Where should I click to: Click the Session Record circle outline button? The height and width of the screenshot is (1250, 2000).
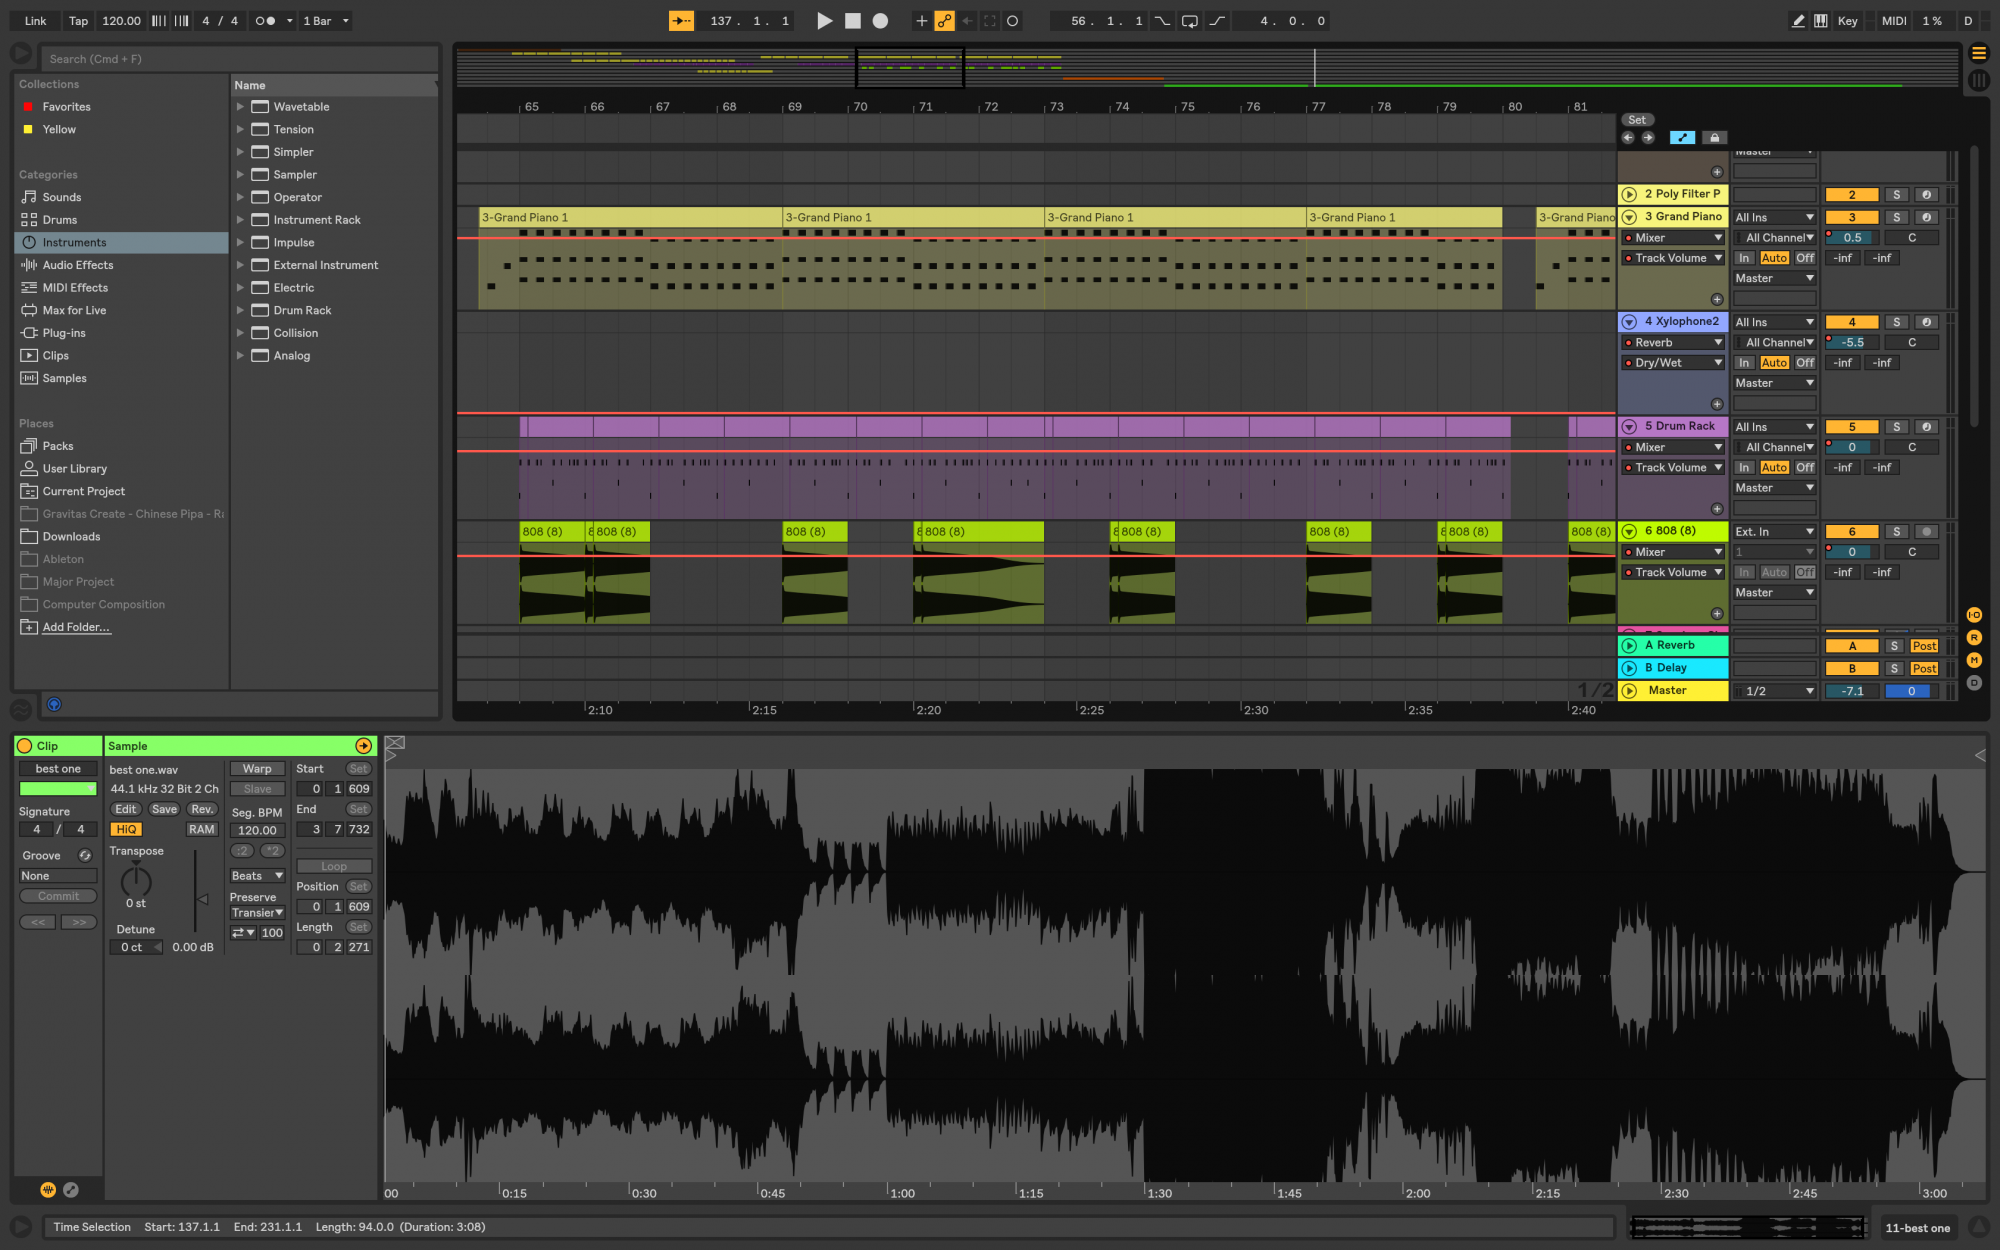(1012, 20)
